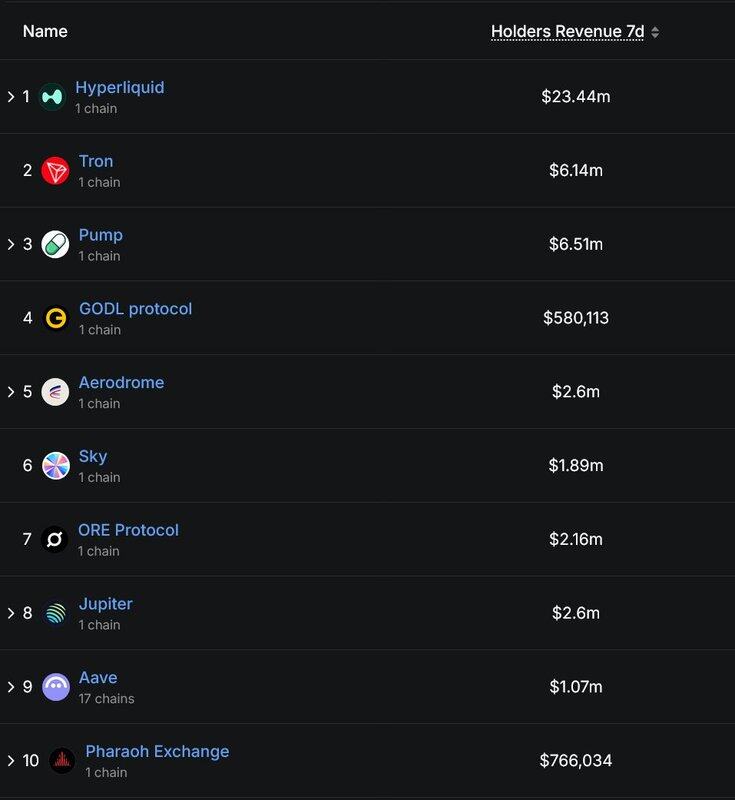This screenshot has width=735, height=800.
Task: Click the Pharaoh Exchange logo icon
Action: [x=62, y=761]
